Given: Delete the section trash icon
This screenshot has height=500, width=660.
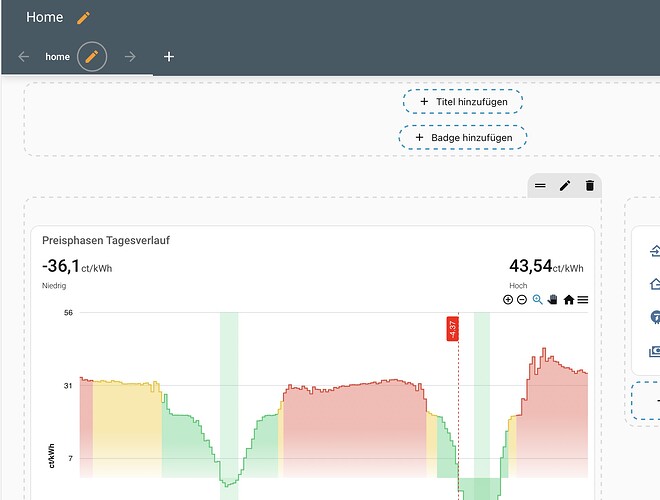Looking at the screenshot, I should [590, 186].
